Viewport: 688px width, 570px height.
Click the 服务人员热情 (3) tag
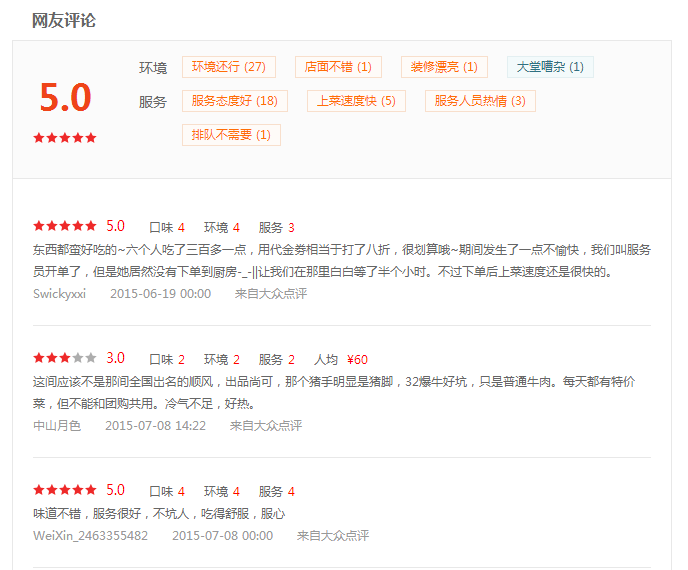[480, 101]
